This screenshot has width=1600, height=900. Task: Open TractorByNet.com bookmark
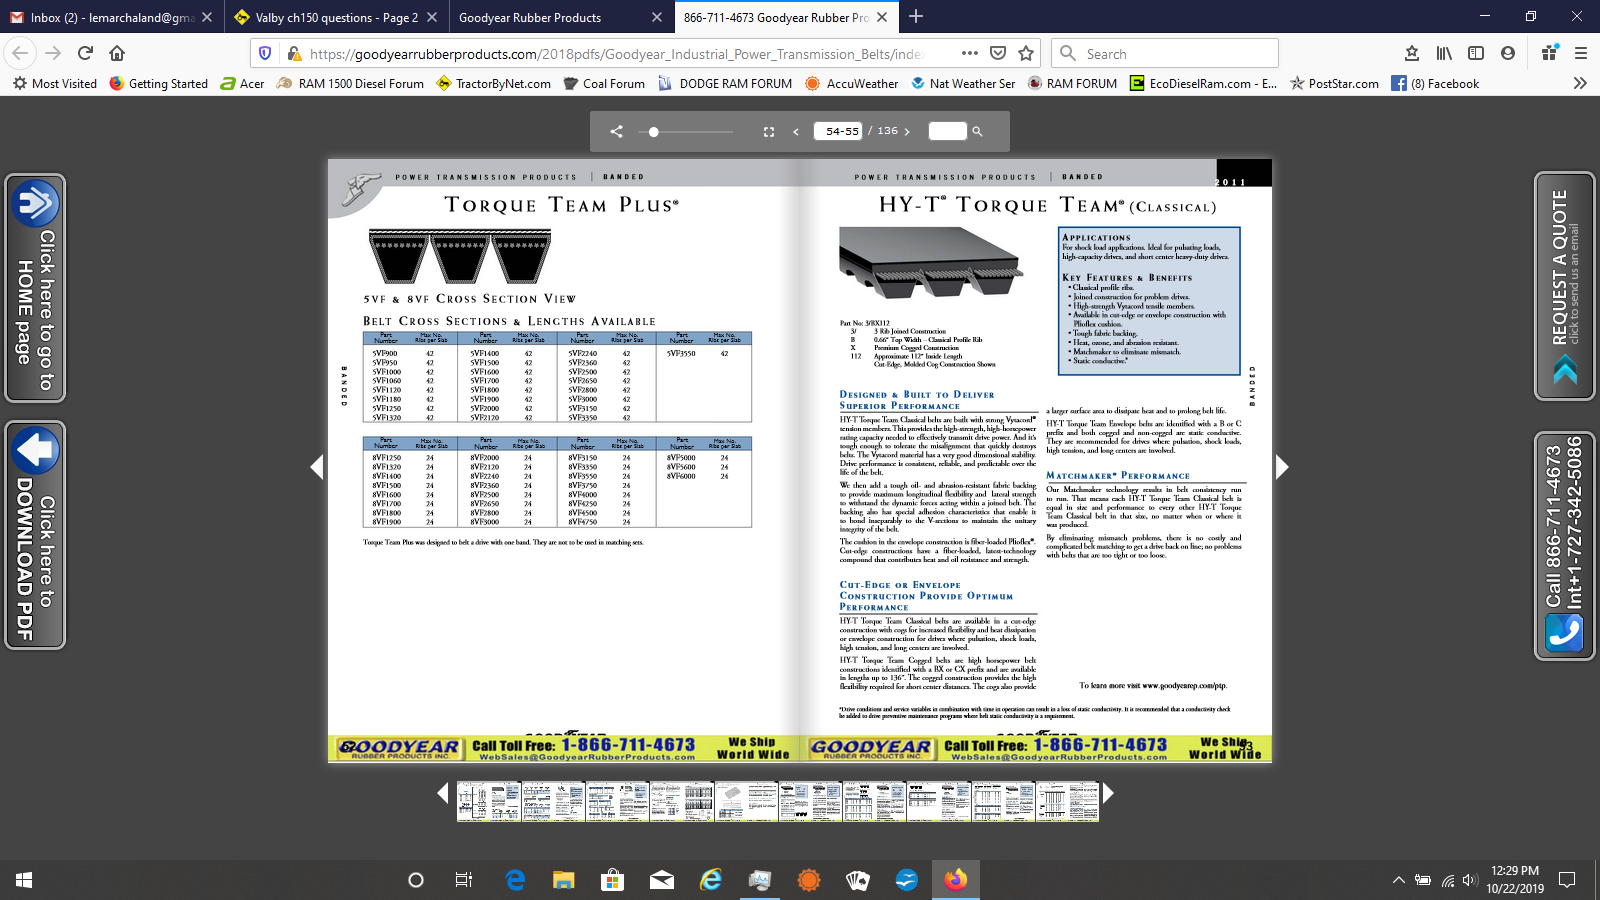[494, 83]
